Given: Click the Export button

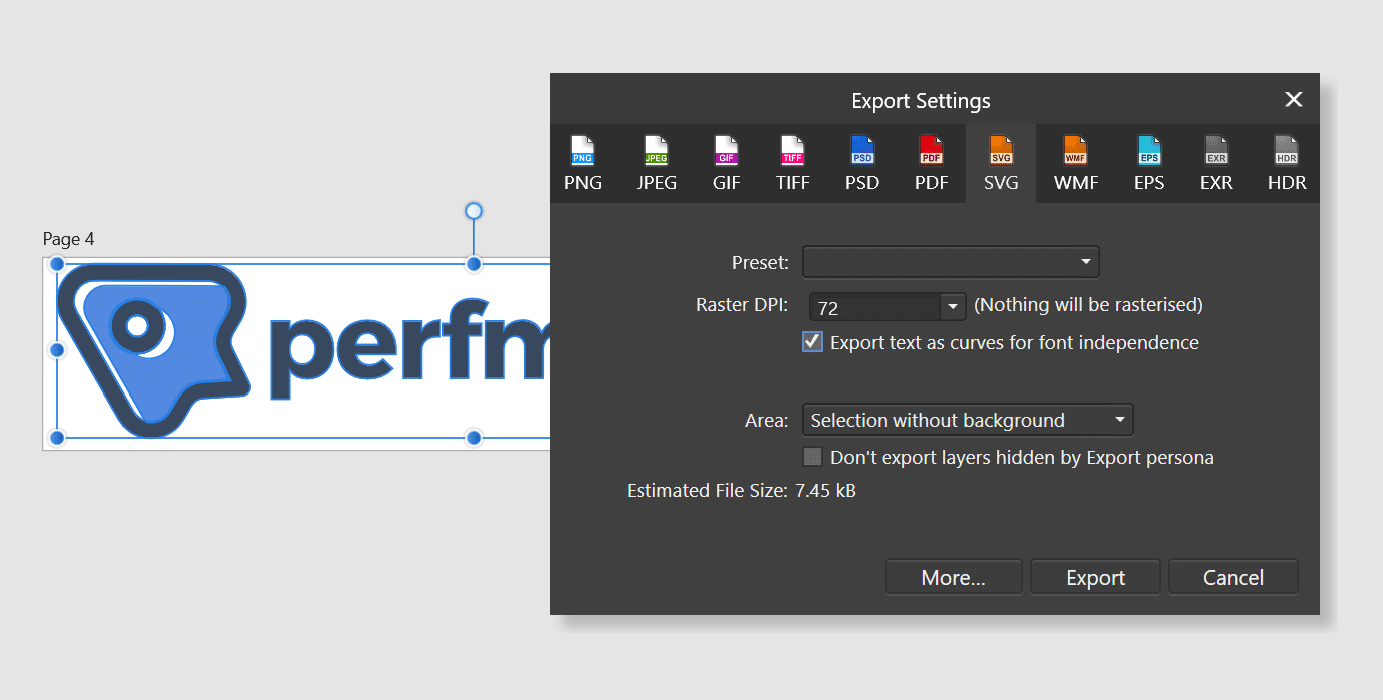Looking at the screenshot, I should click(1095, 577).
